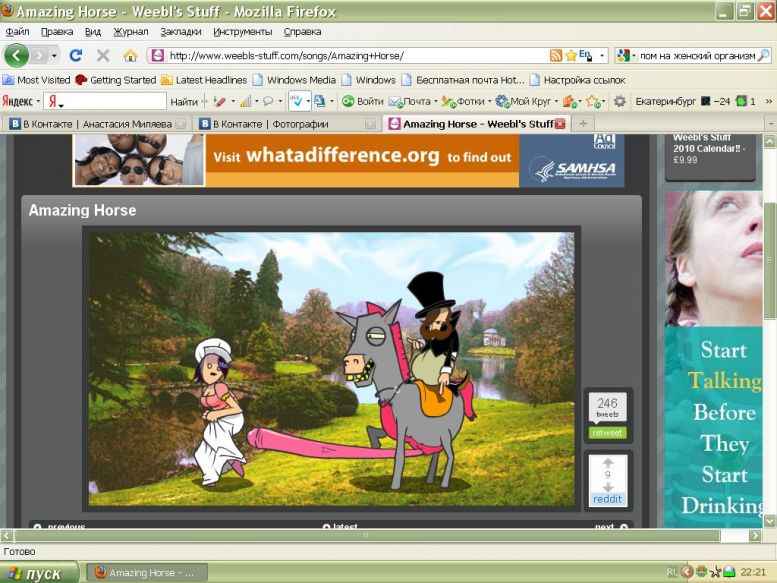Screen dimensions: 777x583
Task: Click the Start Talking Before They Start Drinking ad
Action: [x=714, y=359]
